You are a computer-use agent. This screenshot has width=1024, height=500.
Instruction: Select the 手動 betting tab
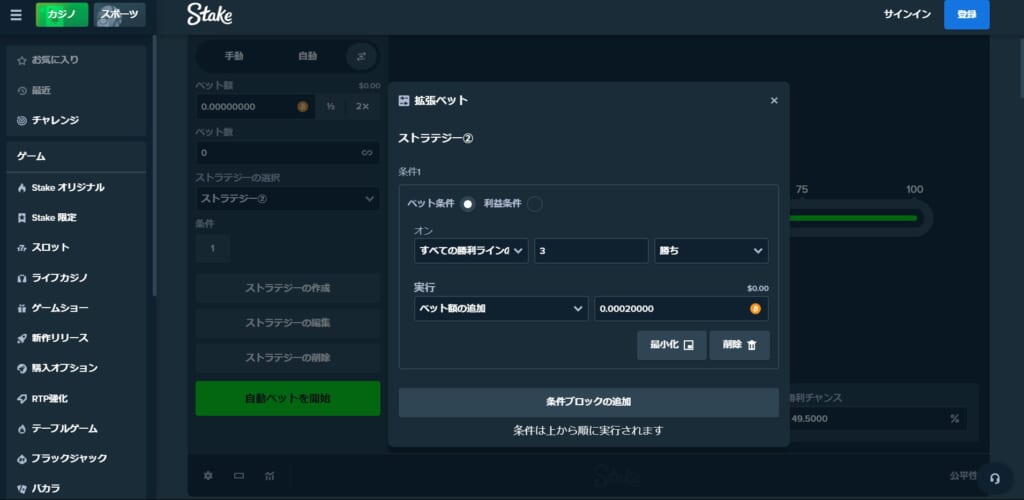coord(234,56)
